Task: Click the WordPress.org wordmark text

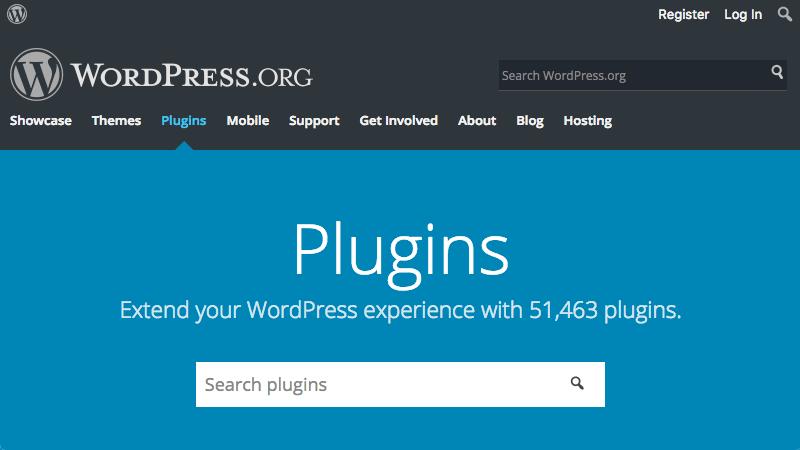Action: 192,76
